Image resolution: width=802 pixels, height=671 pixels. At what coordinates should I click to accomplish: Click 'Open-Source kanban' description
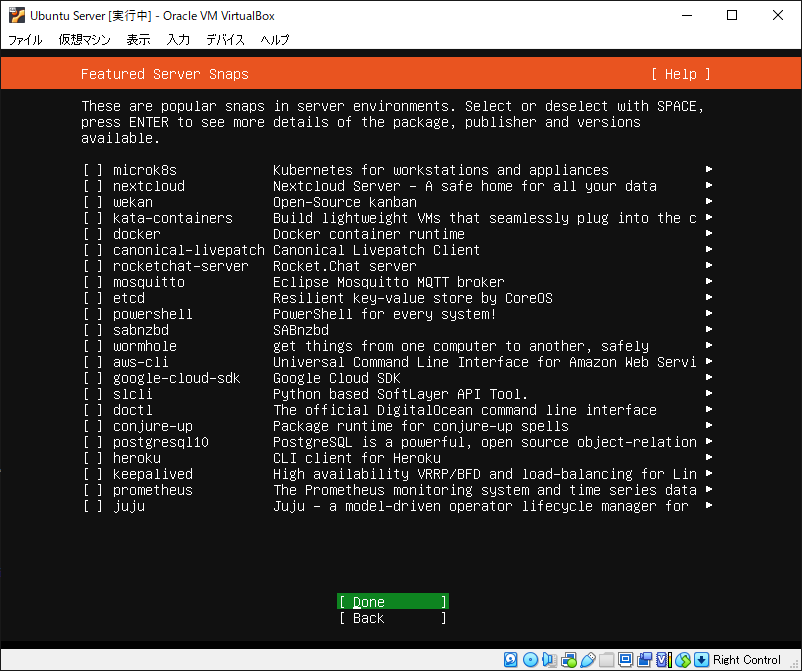click(x=345, y=202)
